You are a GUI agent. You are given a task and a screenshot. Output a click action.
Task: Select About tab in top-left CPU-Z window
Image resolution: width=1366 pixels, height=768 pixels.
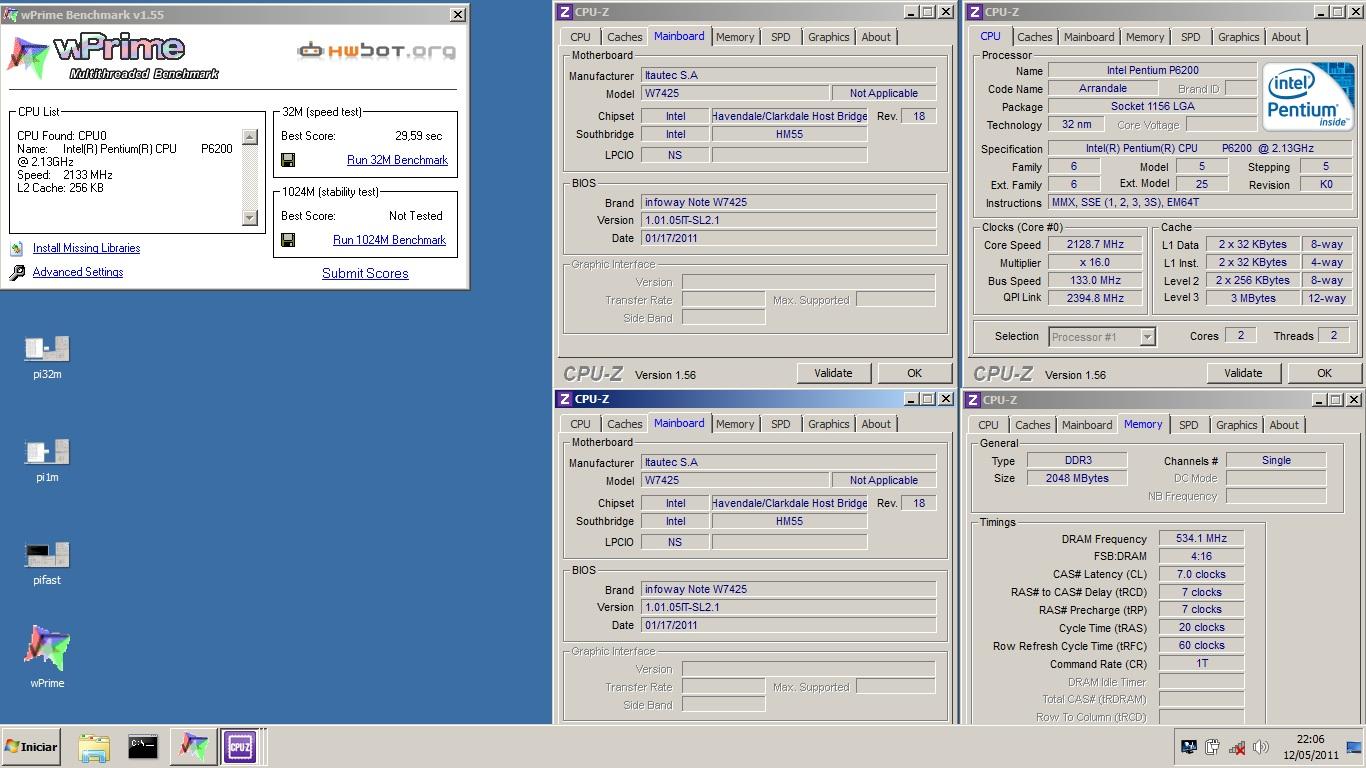click(876, 37)
